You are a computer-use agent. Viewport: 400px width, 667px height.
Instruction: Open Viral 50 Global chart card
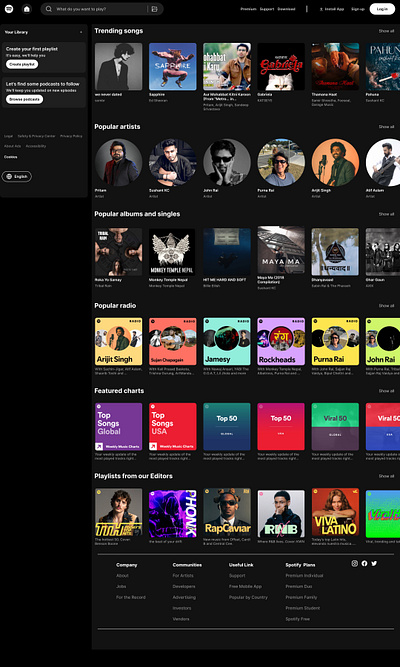coord(335,427)
